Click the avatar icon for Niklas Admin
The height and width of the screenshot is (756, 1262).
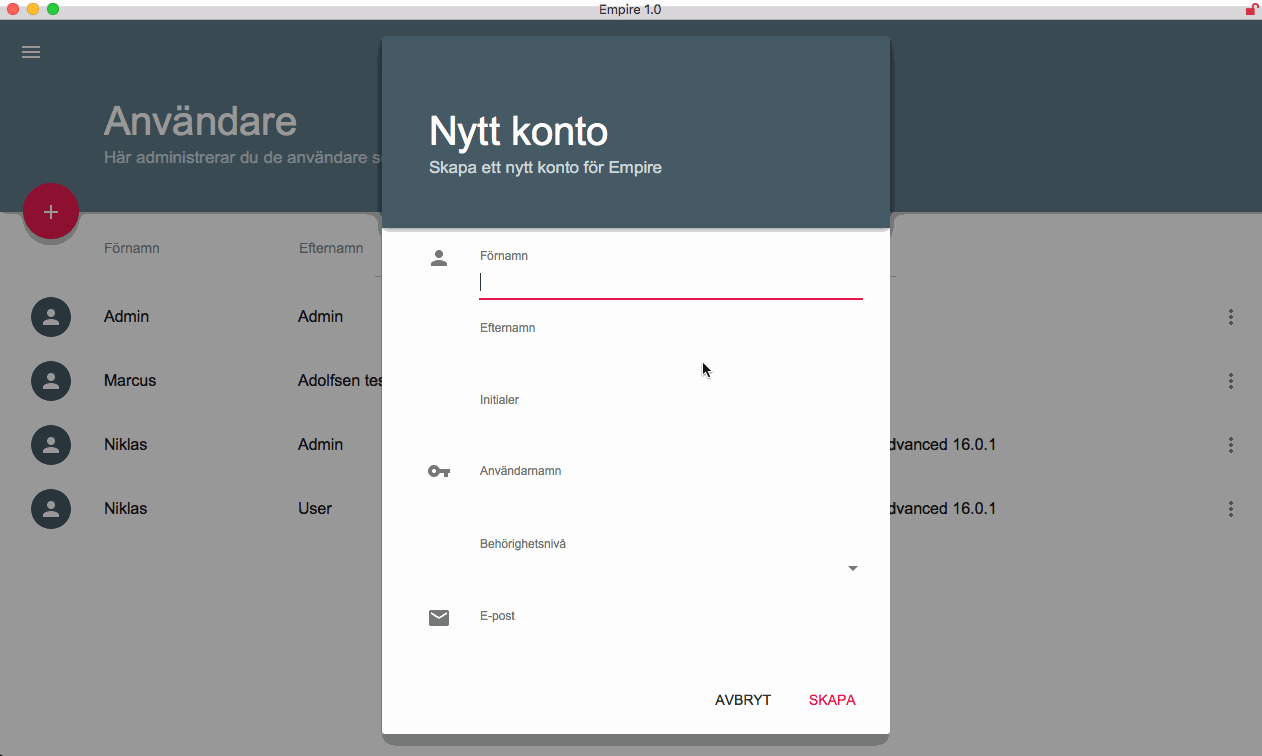[x=51, y=445]
